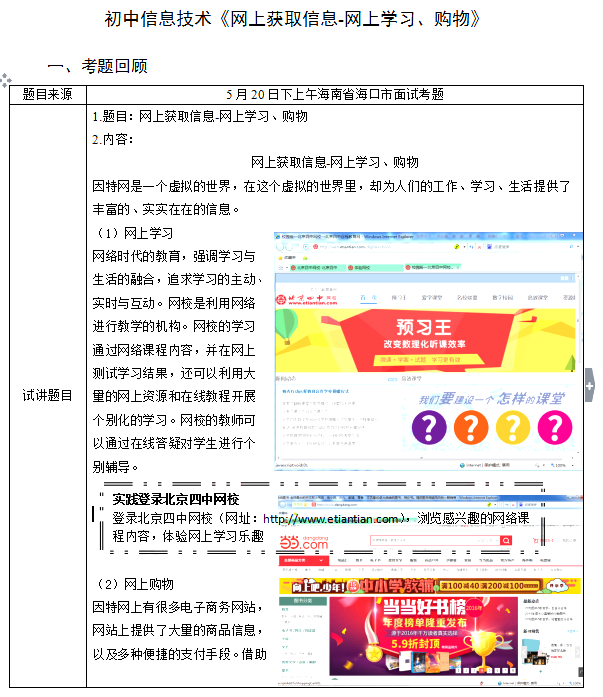Click the centered subtitle 网上获取信息-网上学习、购物
The width and height of the screenshot is (603, 697).
point(335,162)
